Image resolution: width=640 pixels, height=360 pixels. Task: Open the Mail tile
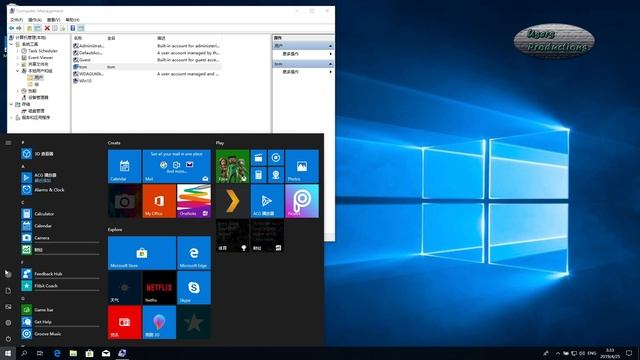coord(177,166)
